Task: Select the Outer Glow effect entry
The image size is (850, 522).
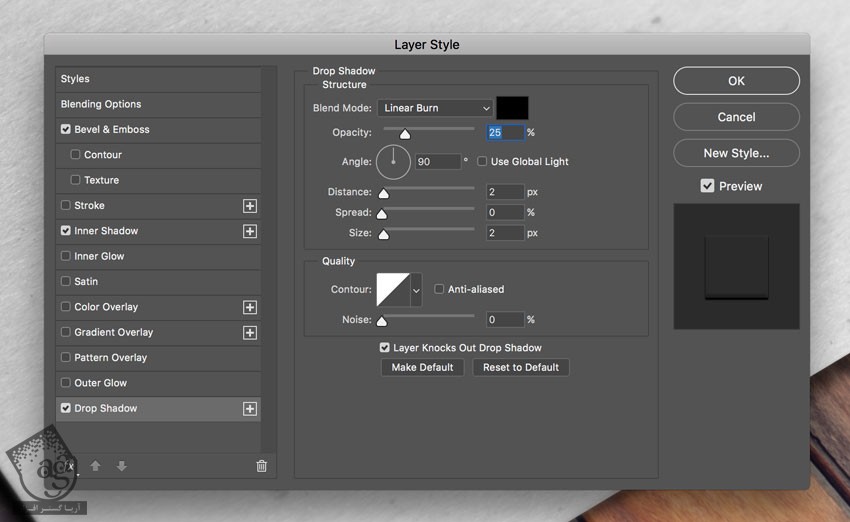Action: coord(100,383)
